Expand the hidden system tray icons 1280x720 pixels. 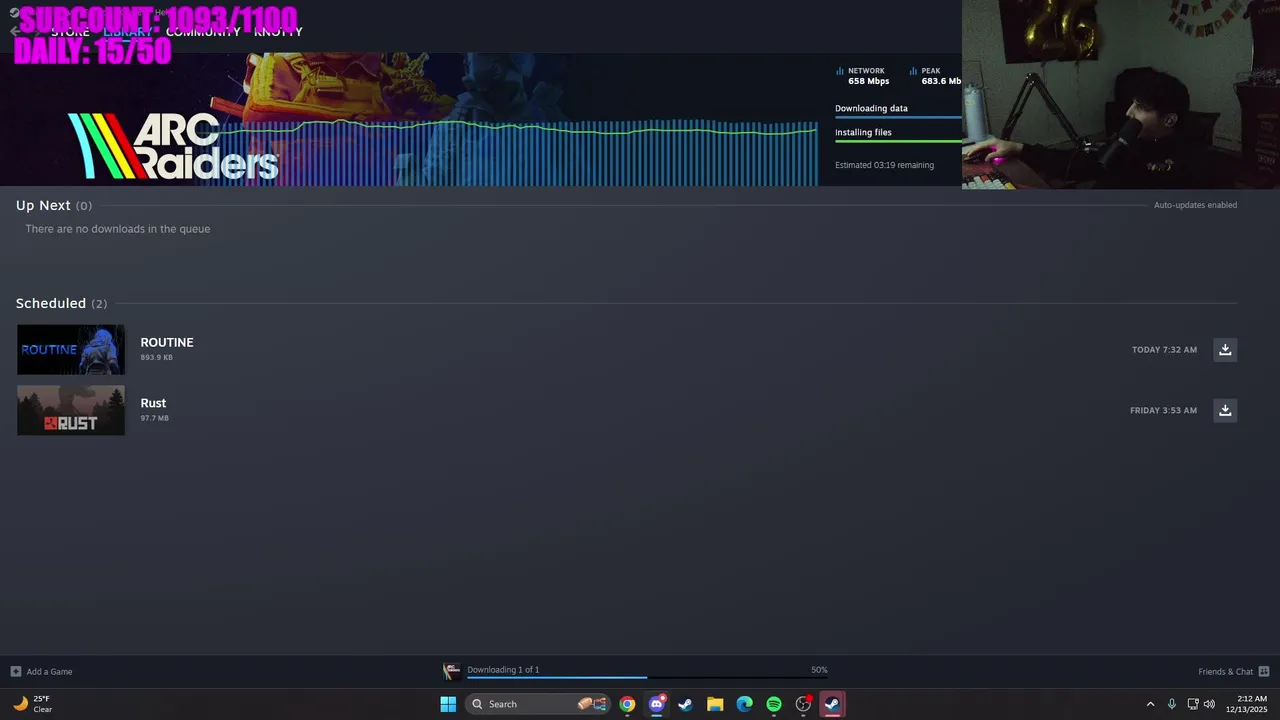pos(1150,704)
